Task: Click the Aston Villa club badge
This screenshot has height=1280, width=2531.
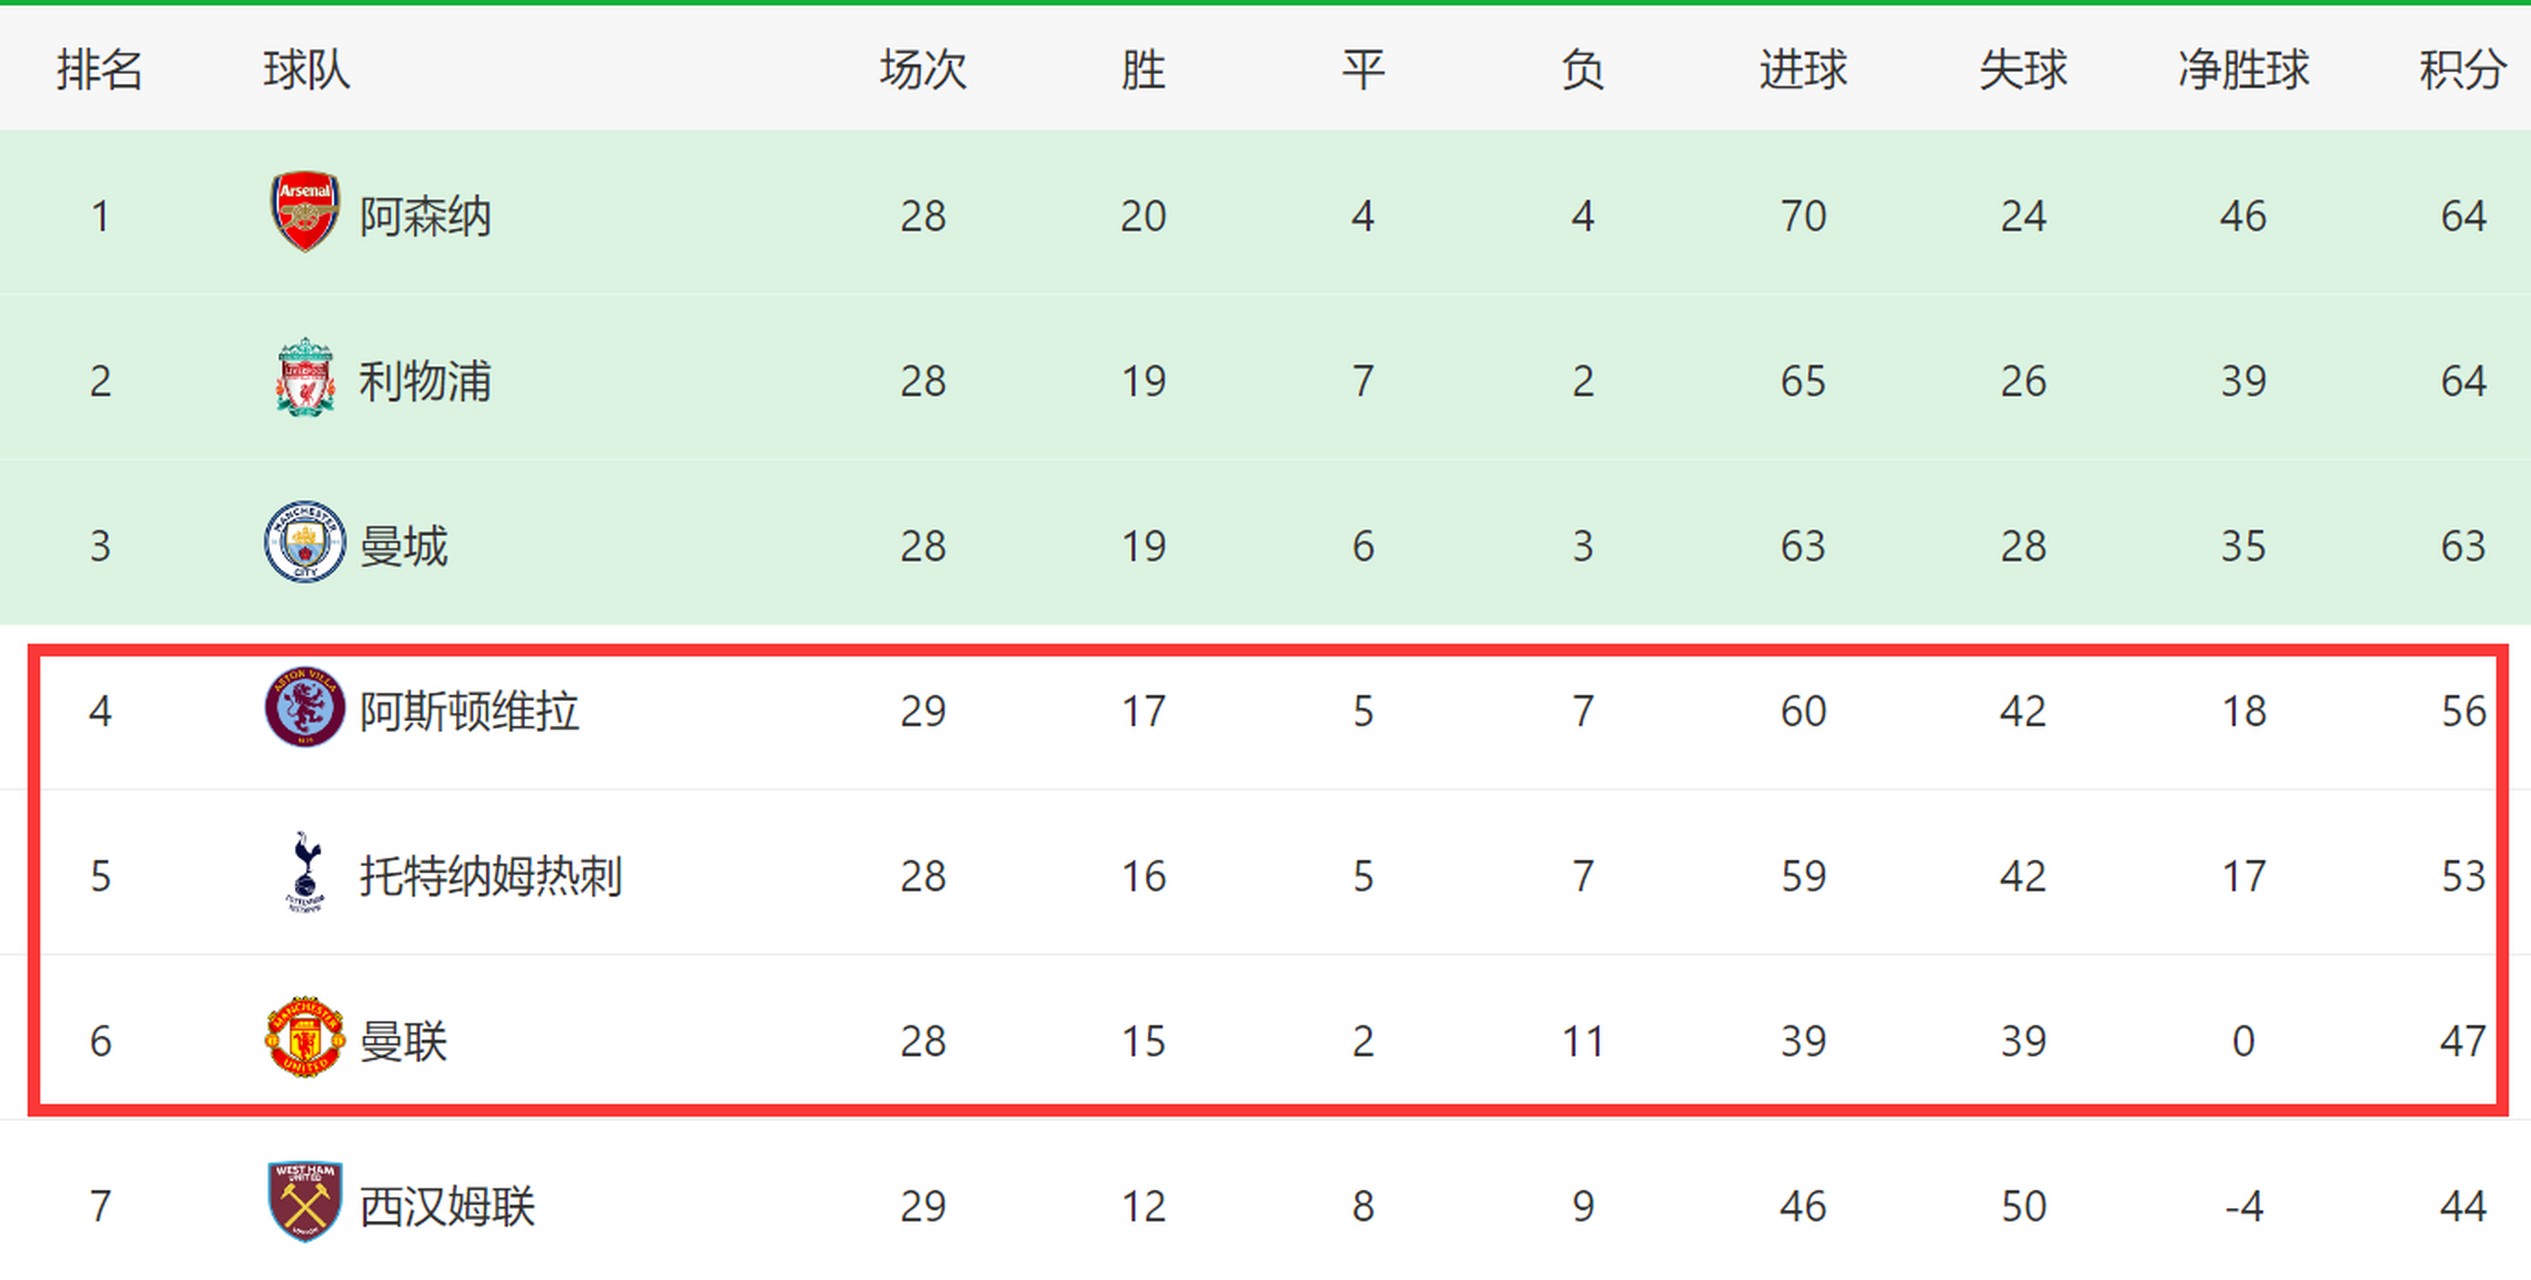Action: (305, 707)
